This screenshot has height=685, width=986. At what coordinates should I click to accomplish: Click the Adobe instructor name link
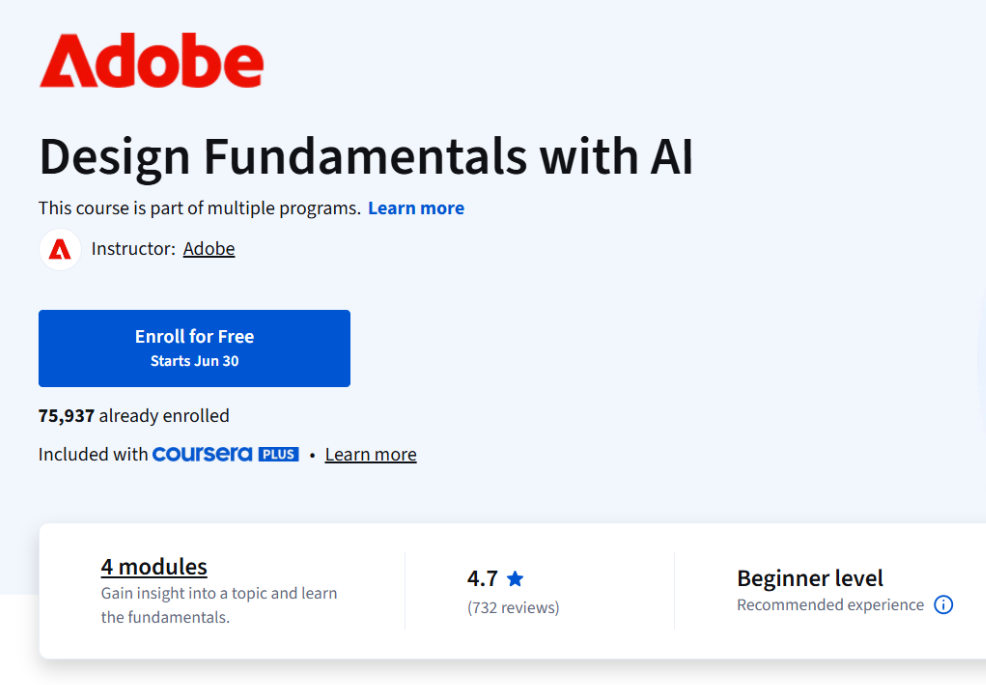(208, 248)
